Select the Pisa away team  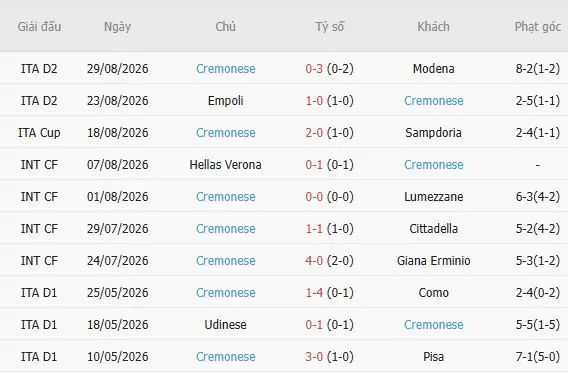434,356
